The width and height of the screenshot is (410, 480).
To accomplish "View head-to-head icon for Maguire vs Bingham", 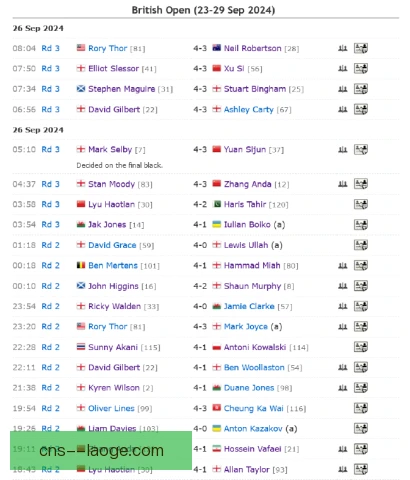I will [x=343, y=89].
